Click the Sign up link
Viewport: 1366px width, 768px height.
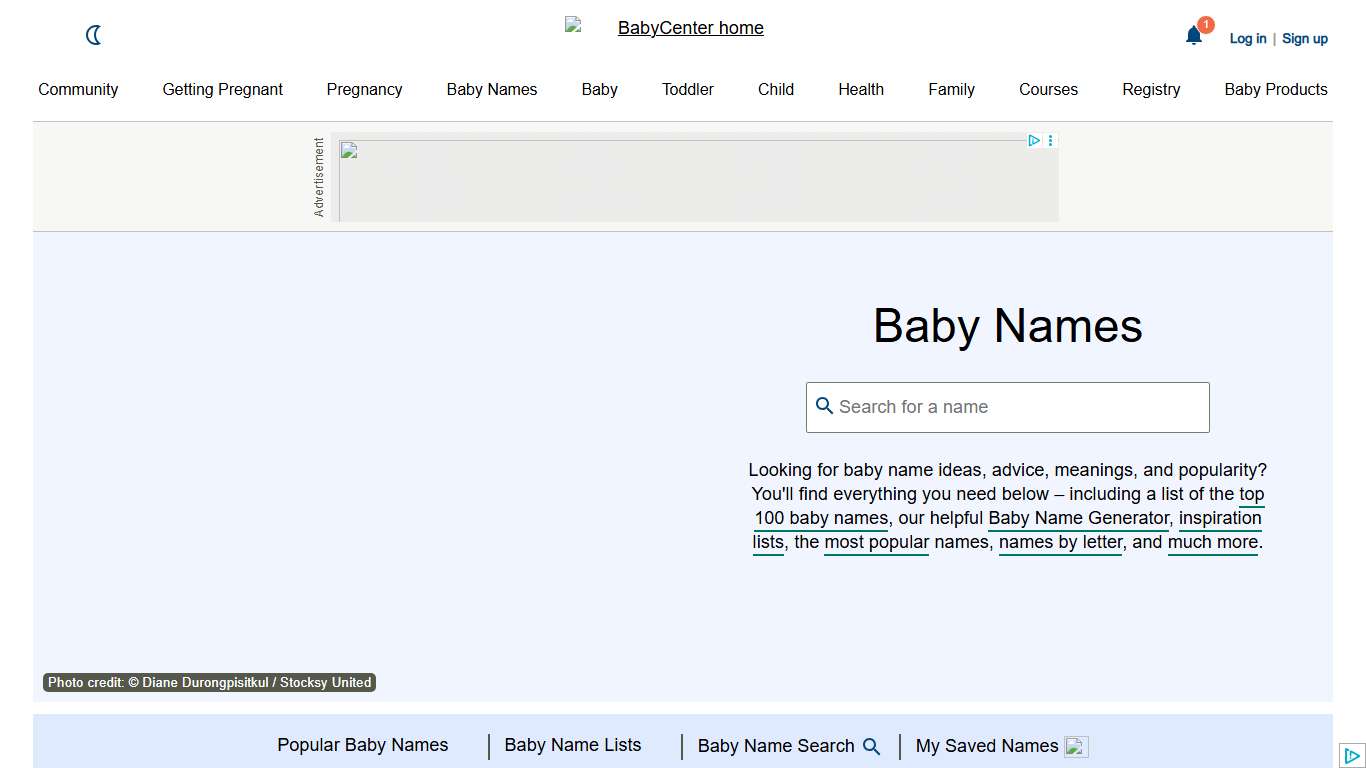pos(1305,38)
